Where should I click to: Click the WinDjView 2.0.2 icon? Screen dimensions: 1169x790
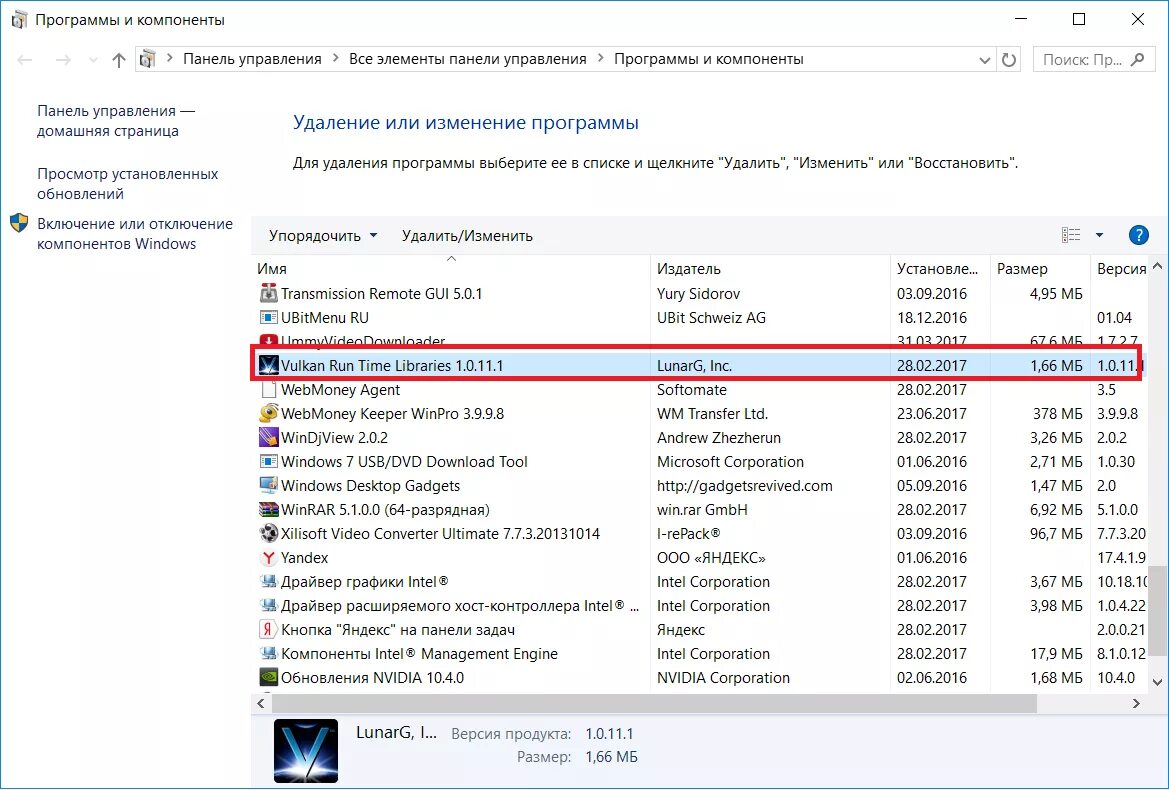[268, 437]
